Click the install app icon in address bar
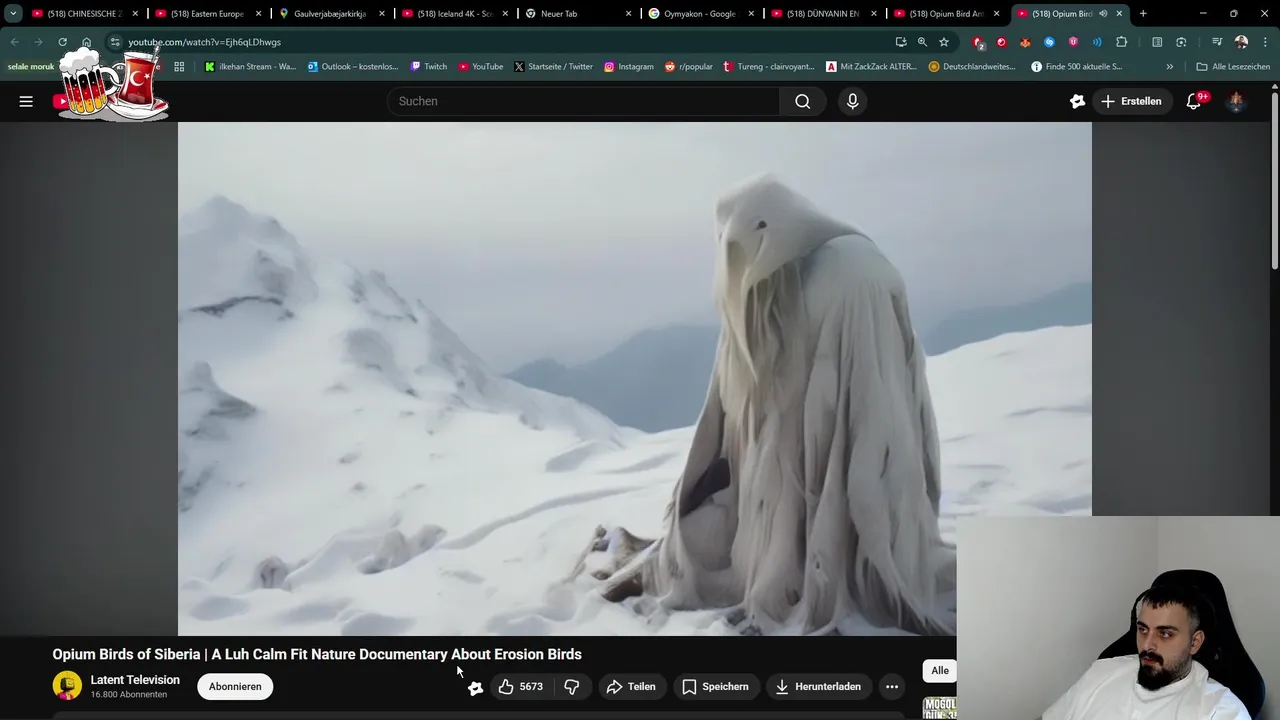1280x720 pixels. (901, 42)
